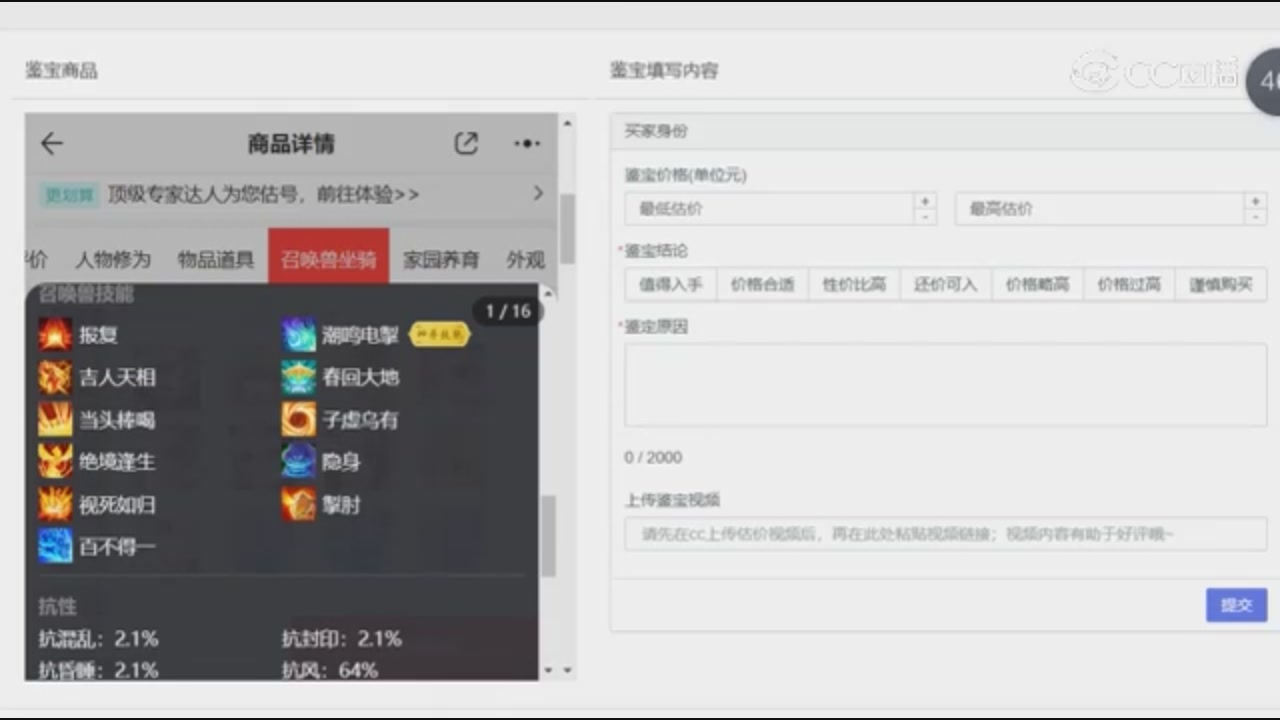Click the 潮鸣电掣 skill icon
The width and height of the screenshot is (1280, 720).
[298, 335]
